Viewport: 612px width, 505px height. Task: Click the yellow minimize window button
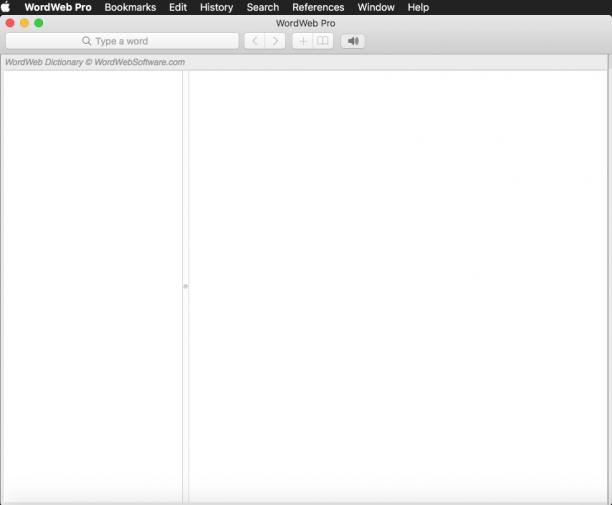point(24,23)
